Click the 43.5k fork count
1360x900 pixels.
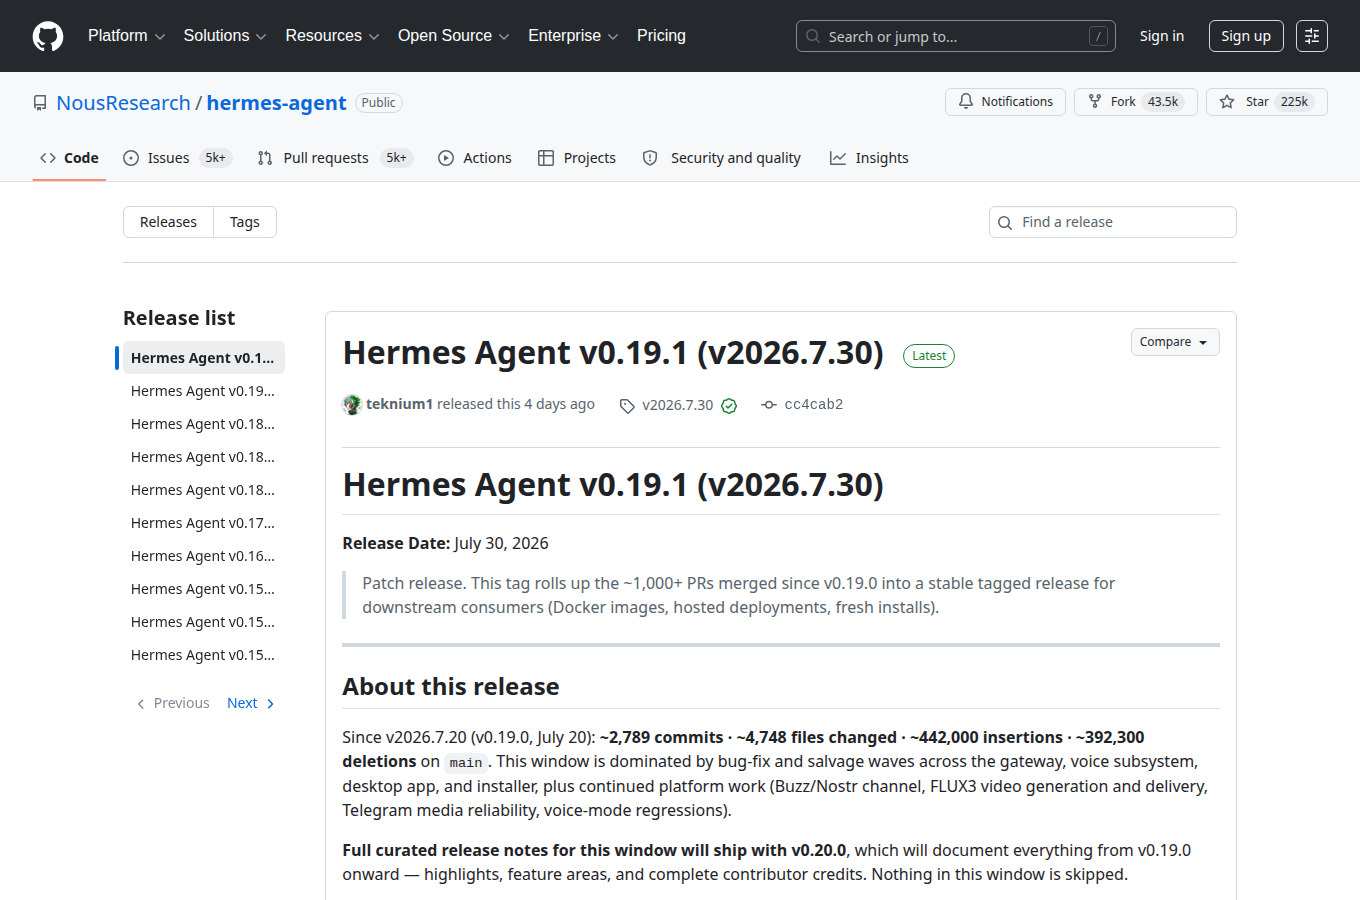pyautogui.click(x=1163, y=102)
